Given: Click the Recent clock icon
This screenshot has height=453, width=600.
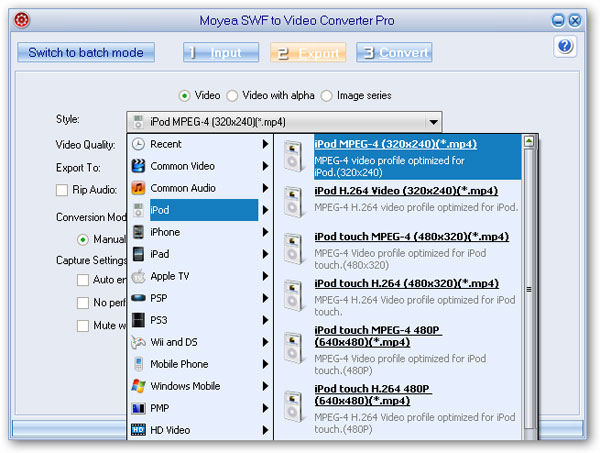Looking at the screenshot, I should [x=138, y=144].
